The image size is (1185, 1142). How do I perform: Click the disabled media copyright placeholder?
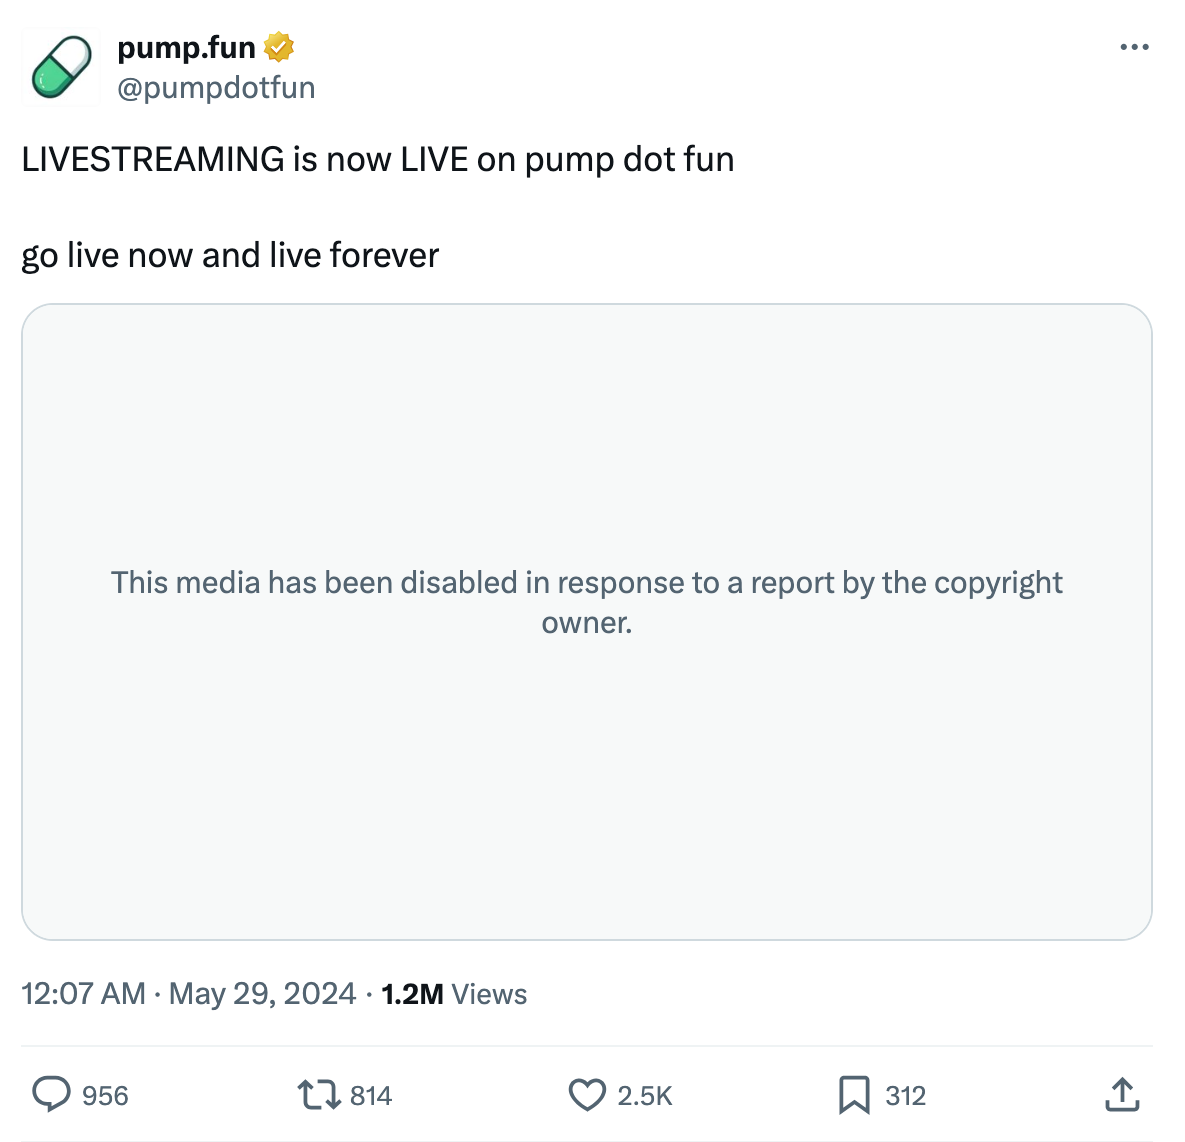pos(586,622)
